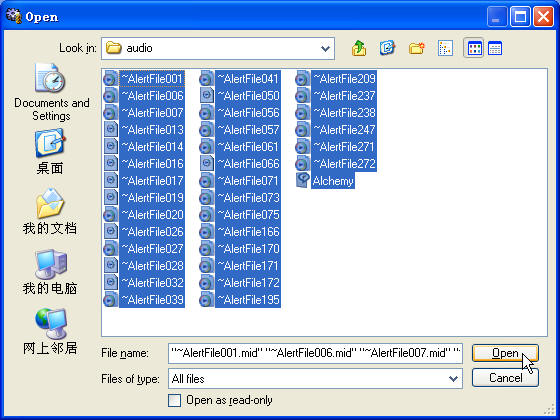Viewport: 560px width, 420px height.
Task: Click the Open button
Action: coord(505,353)
